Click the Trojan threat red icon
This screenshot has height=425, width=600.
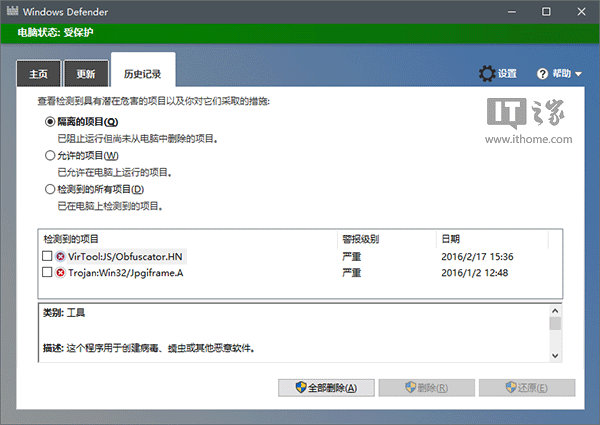[x=61, y=272]
